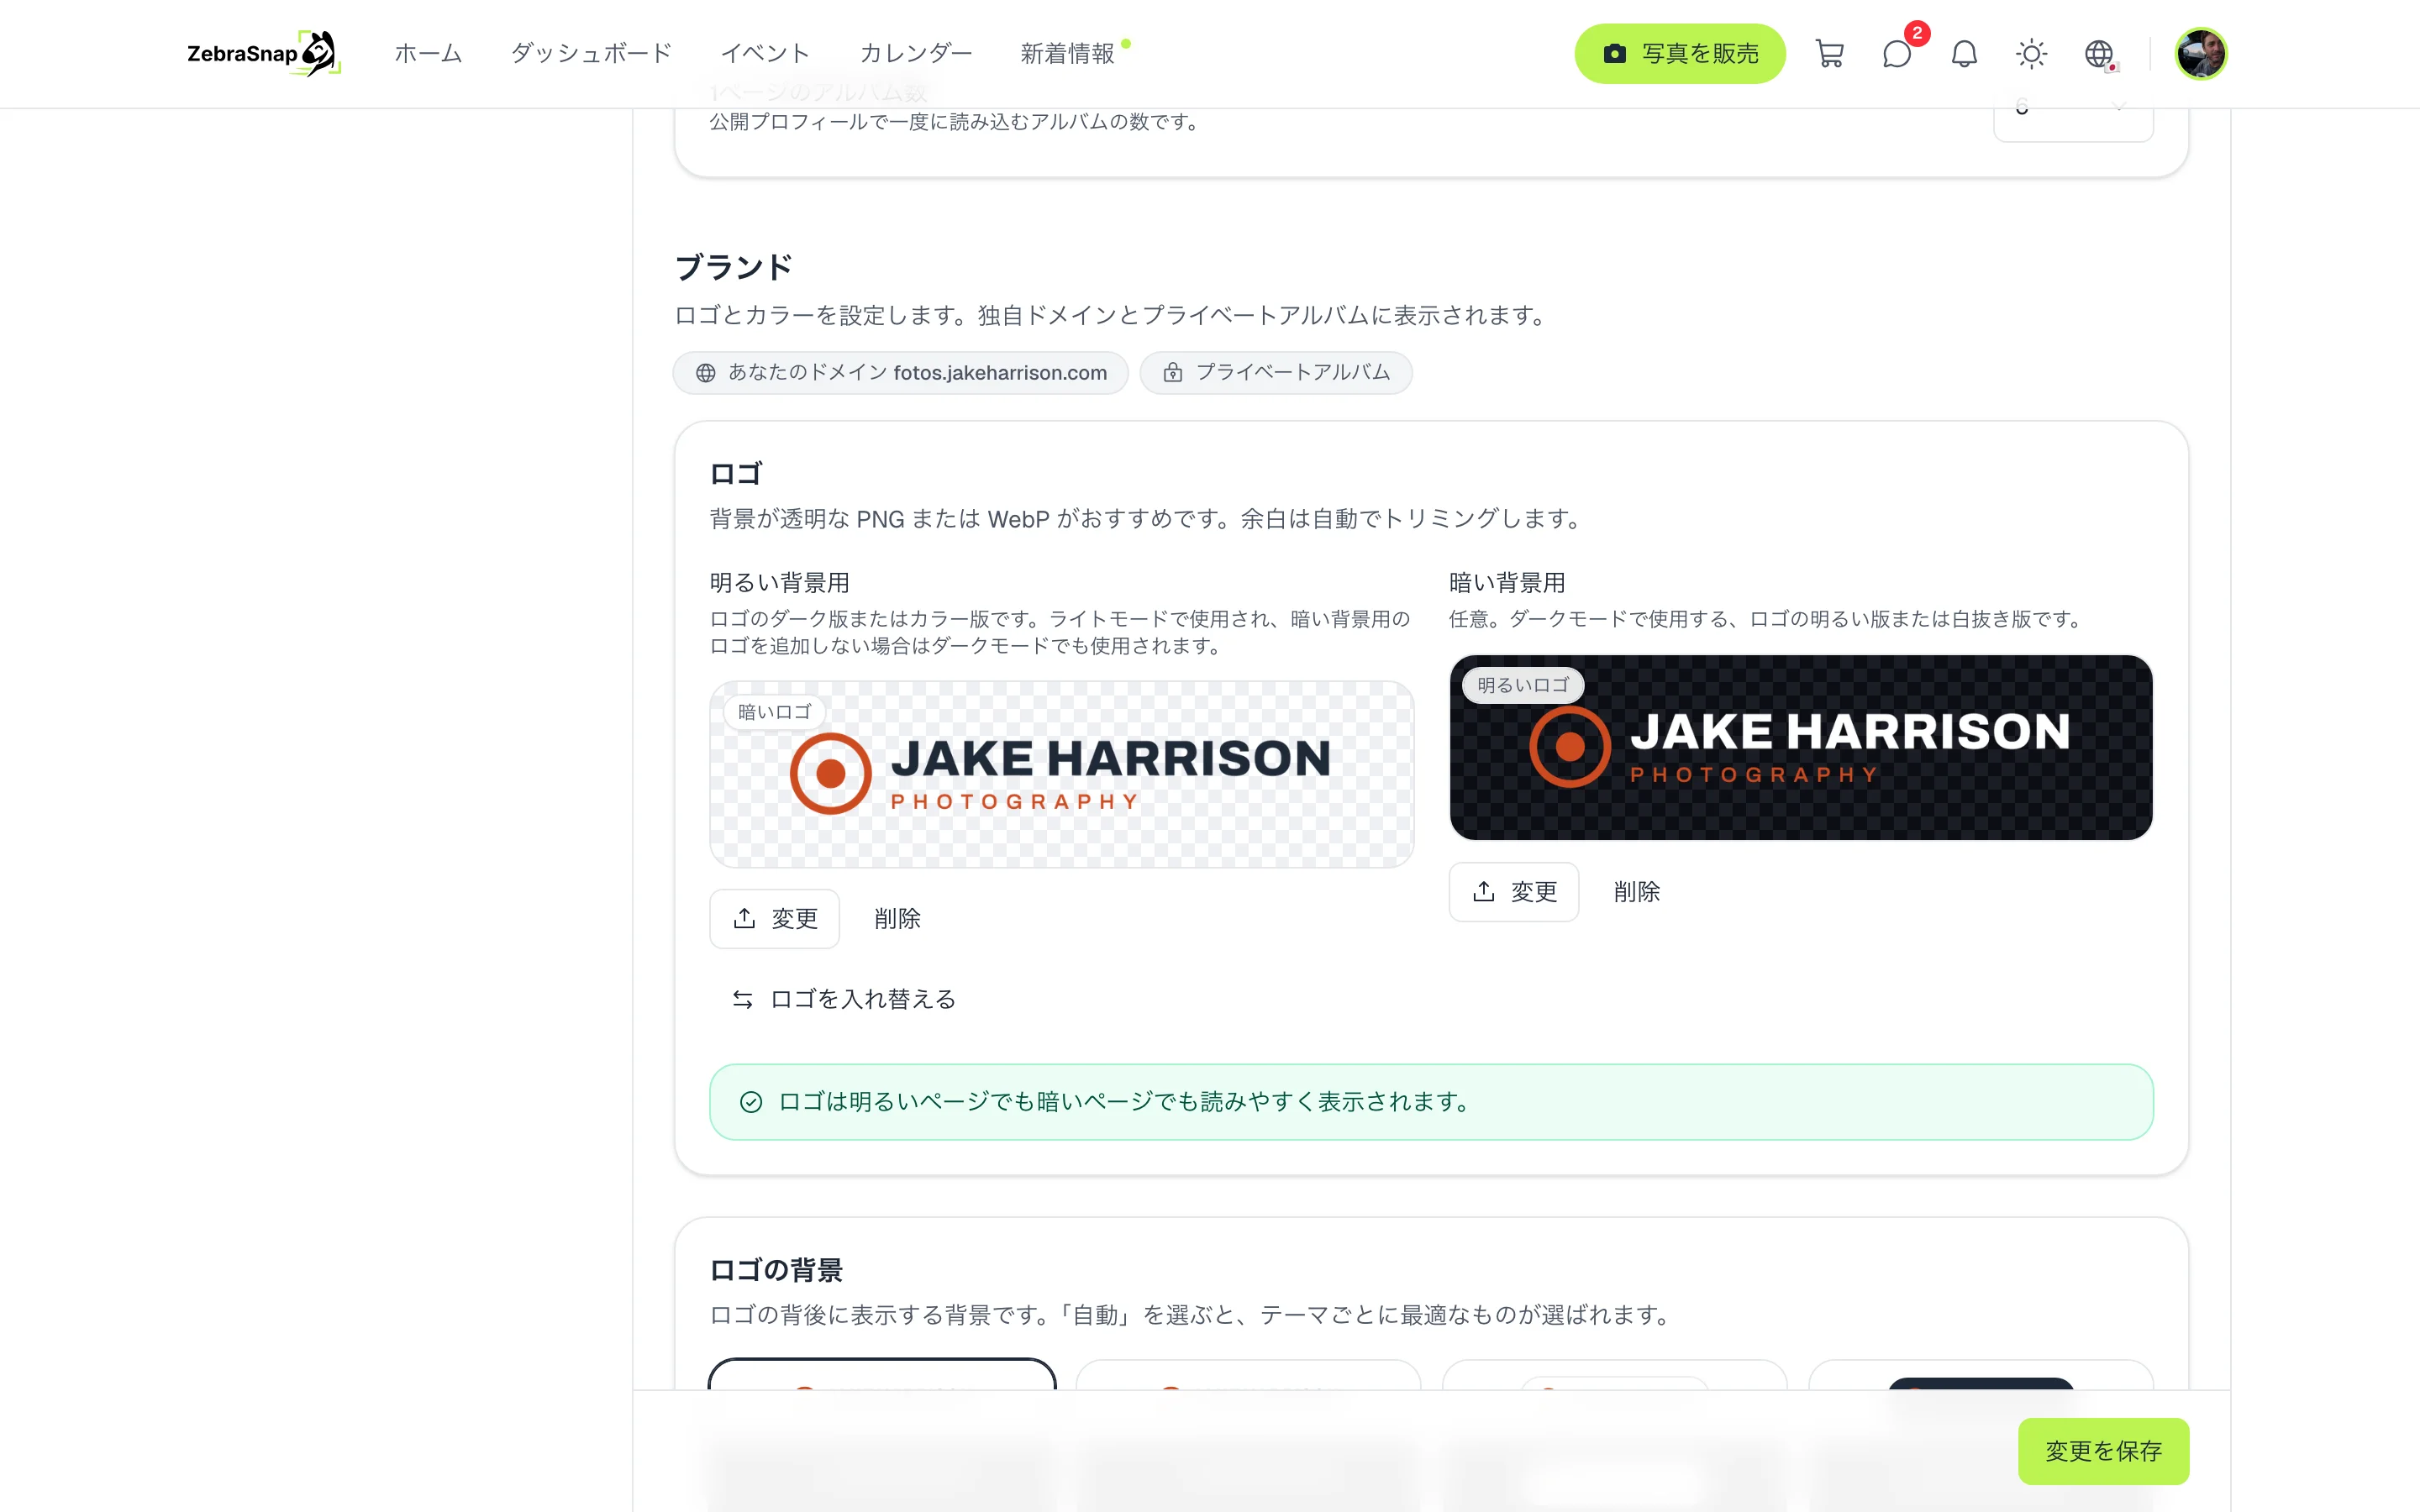Click the 変更を保存 button

2103,1450
